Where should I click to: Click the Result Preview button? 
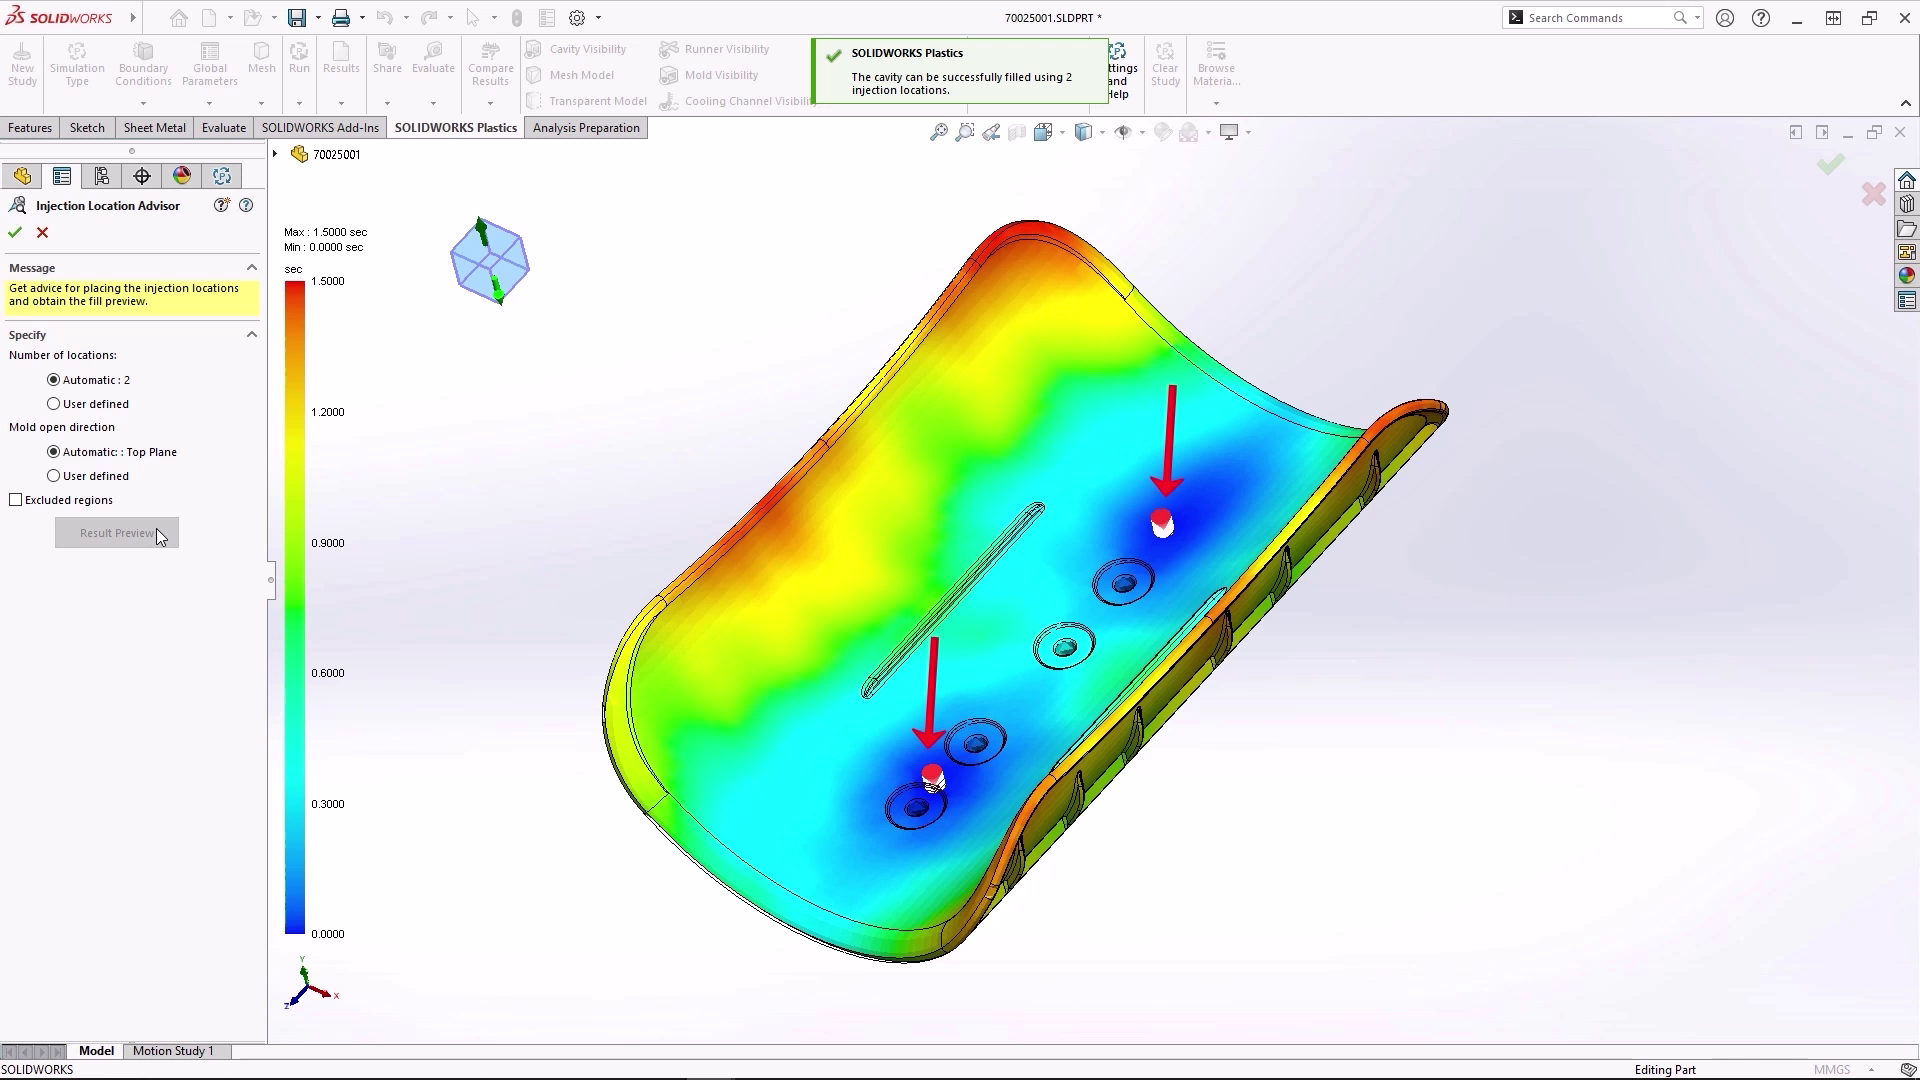click(116, 532)
